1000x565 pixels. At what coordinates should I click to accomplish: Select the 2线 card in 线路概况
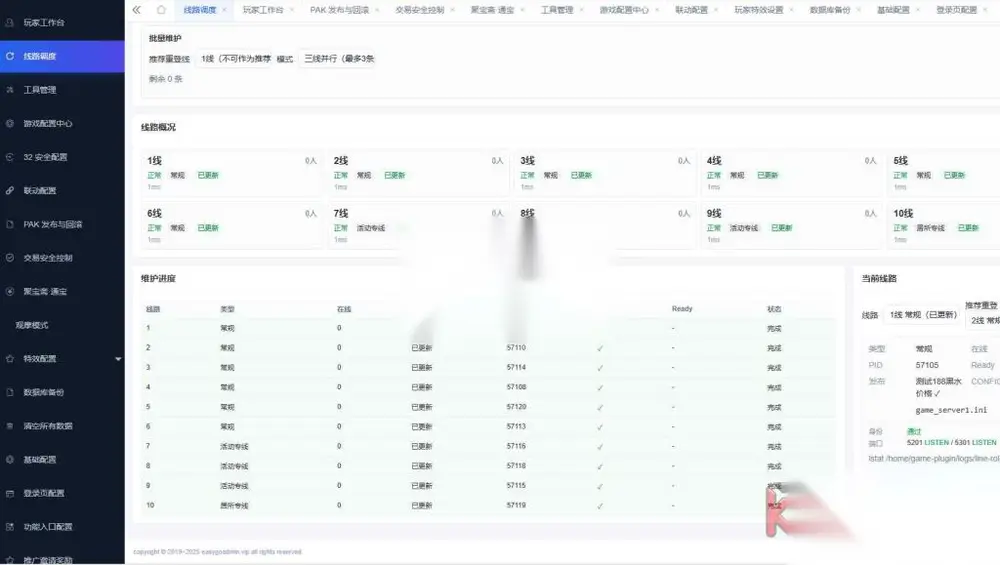(418, 173)
